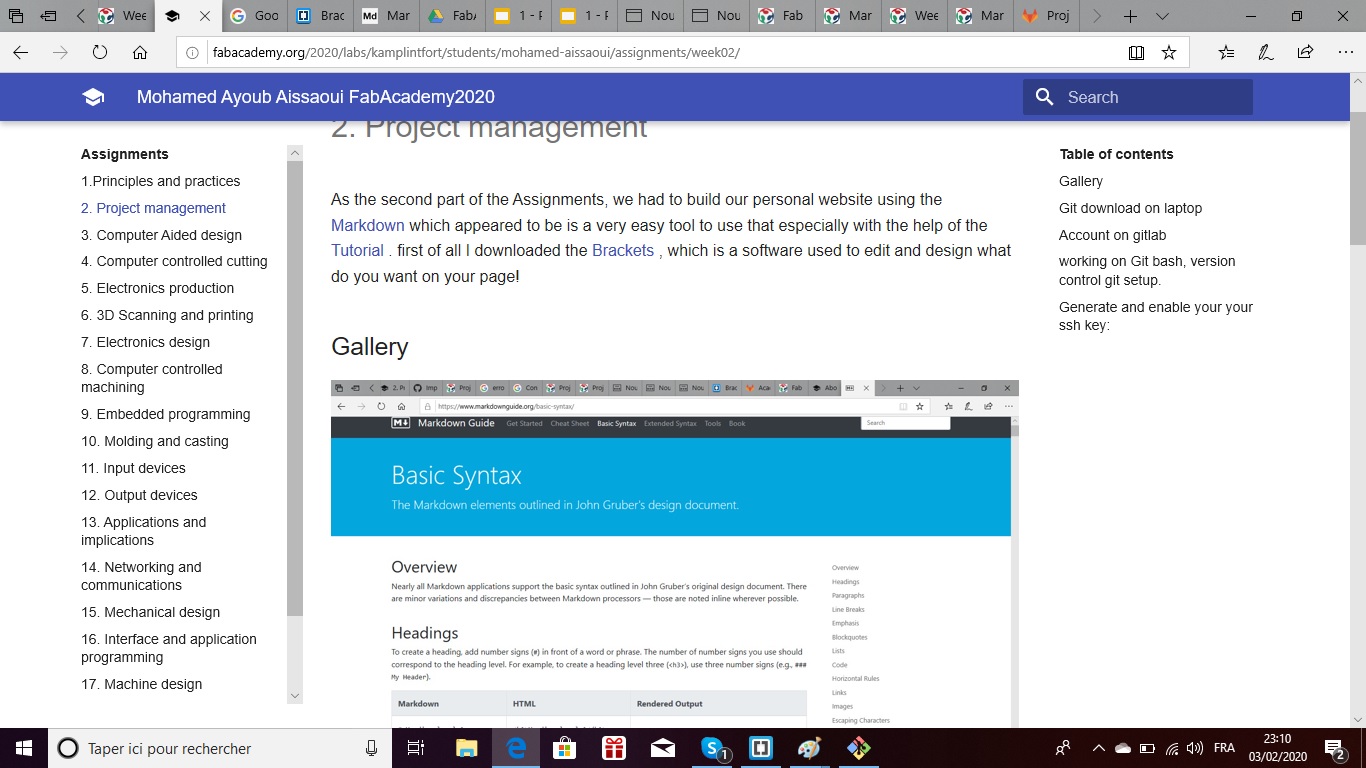Click the search magnifier icon
The width and height of the screenshot is (1366, 768).
(1045, 97)
